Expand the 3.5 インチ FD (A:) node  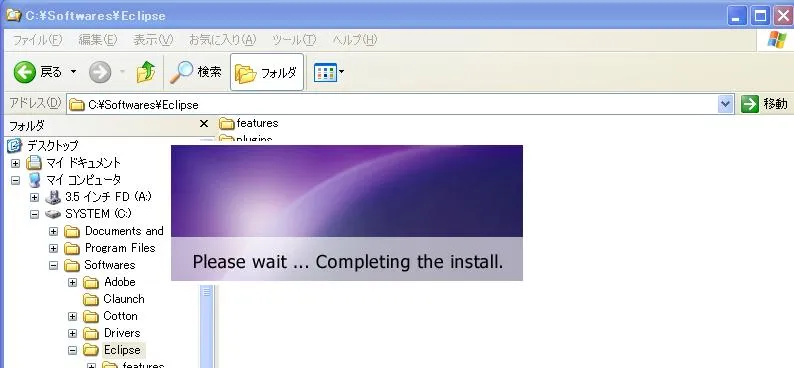point(34,197)
